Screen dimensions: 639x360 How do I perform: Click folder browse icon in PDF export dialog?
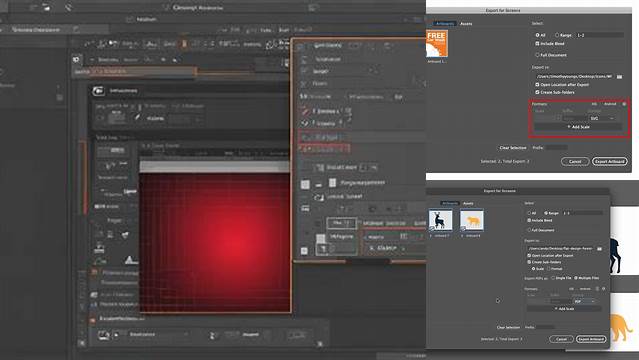tap(599, 248)
